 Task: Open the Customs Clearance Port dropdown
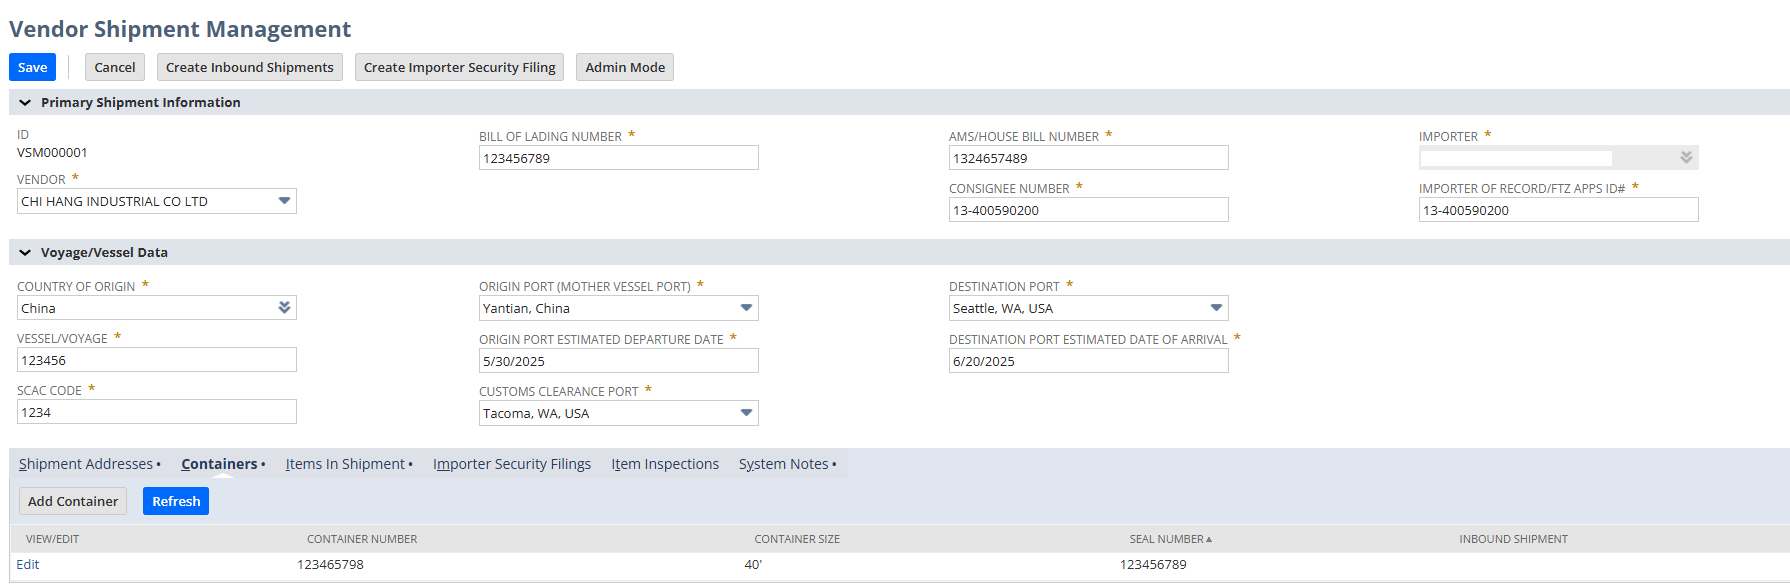pyautogui.click(x=746, y=413)
